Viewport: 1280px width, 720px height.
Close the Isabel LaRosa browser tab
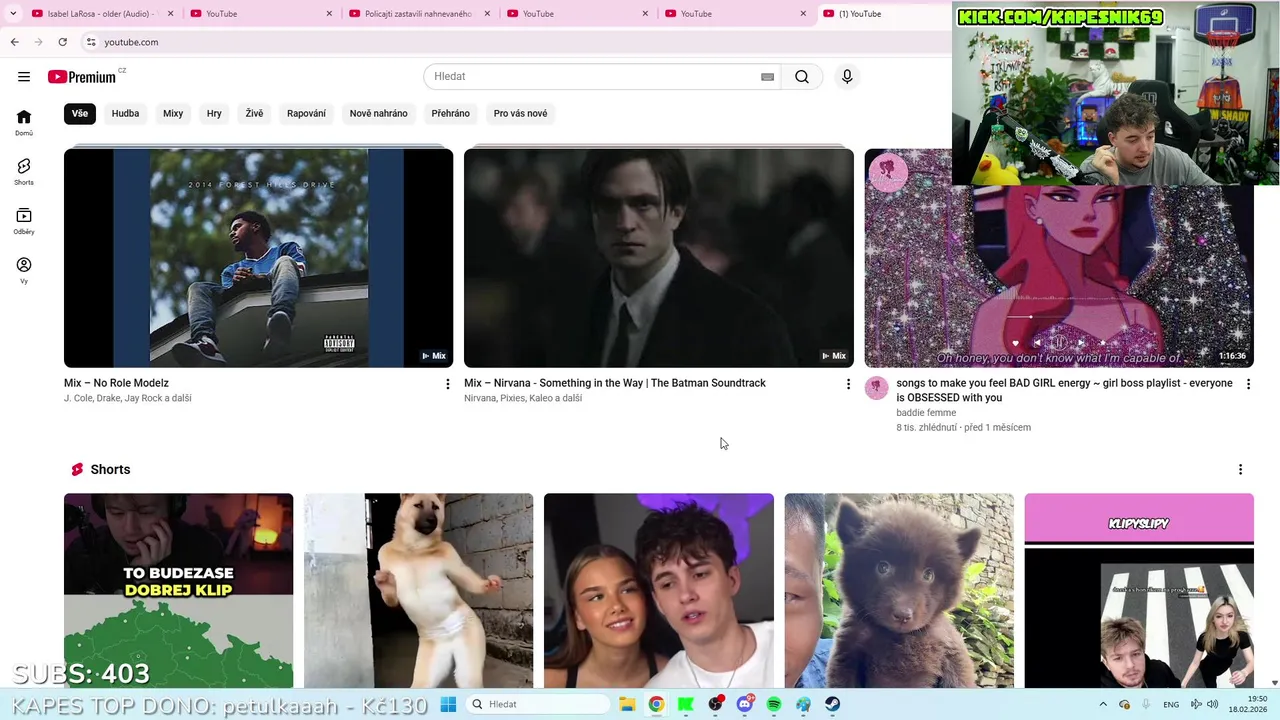(170, 14)
